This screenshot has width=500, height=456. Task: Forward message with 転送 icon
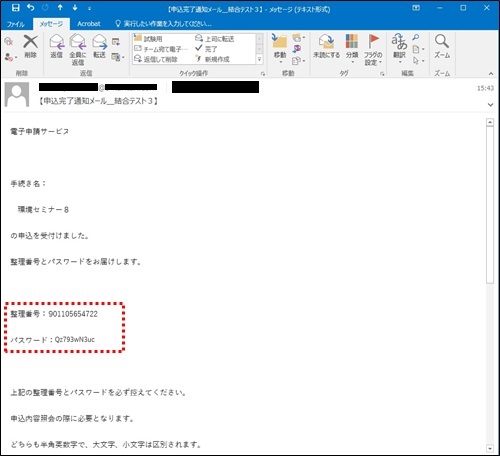tap(99, 42)
